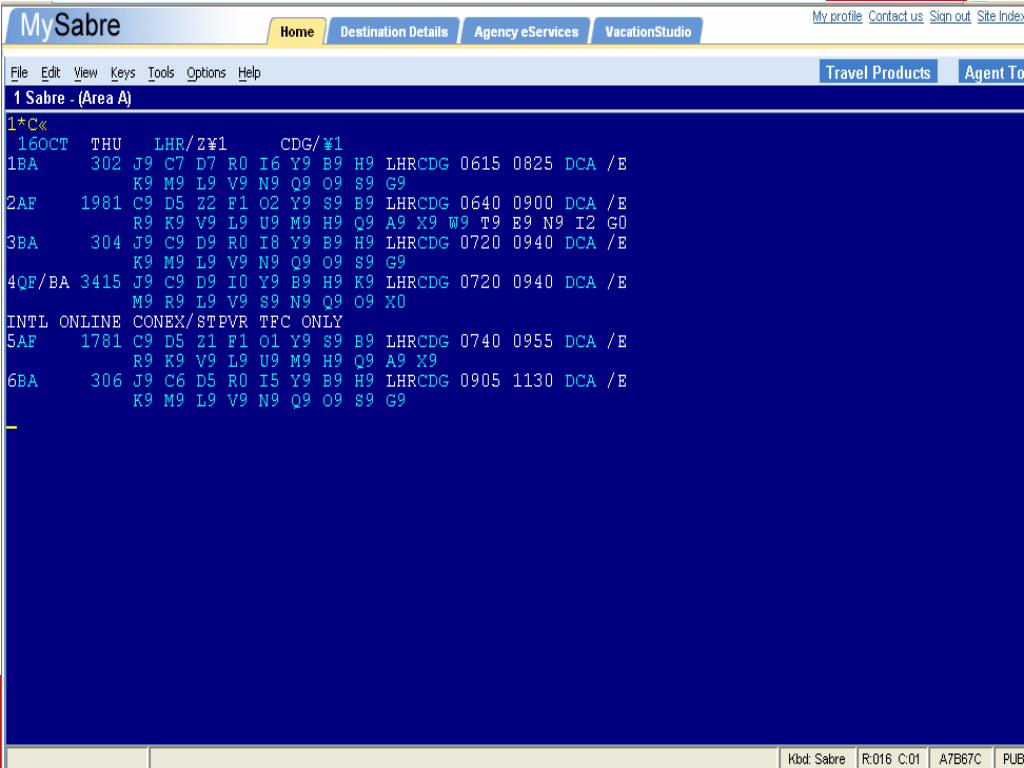The width and height of the screenshot is (1024, 768).
Task: Open the Help menu
Action: click(249, 72)
